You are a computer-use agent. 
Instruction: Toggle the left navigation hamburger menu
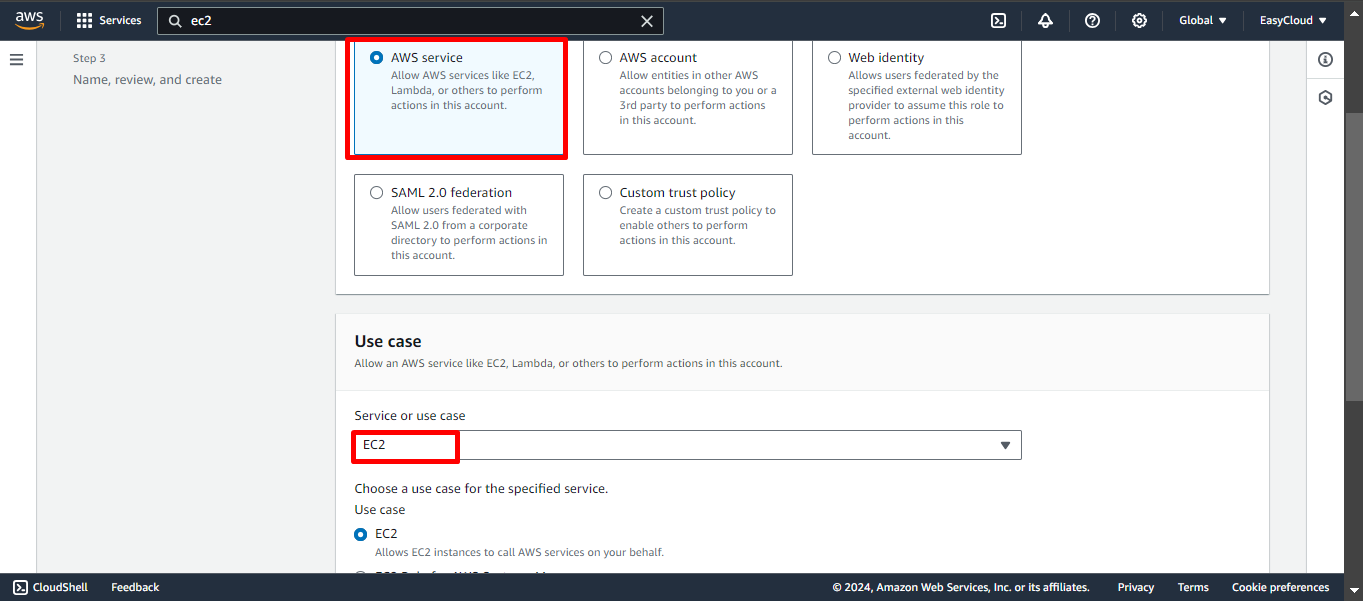pyautogui.click(x=16, y=60)
